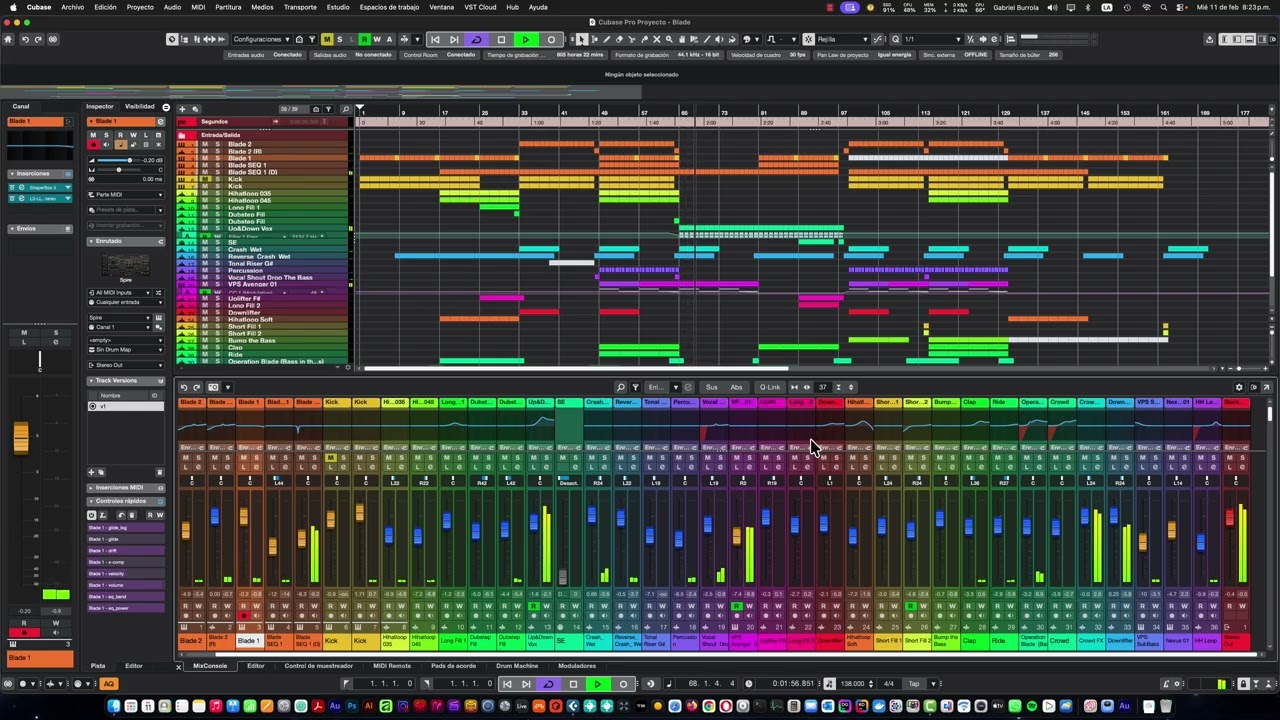Click the Sus button in MixConsole
The height and width of the screenshot is (720, 1280).
[711, 387]
